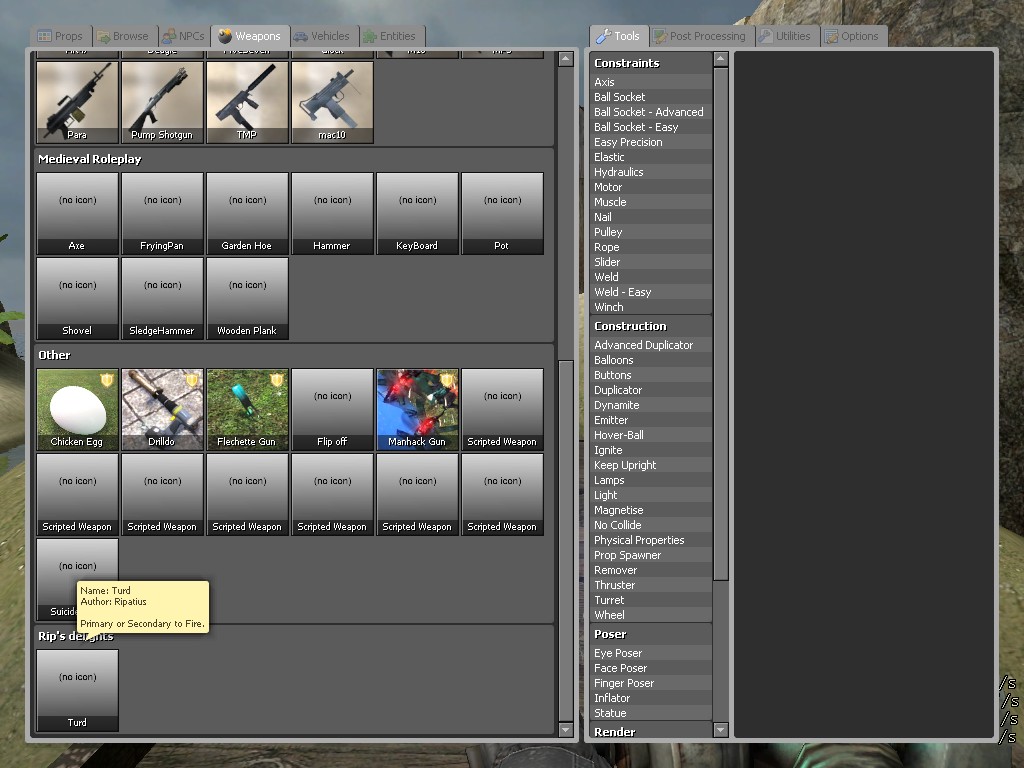Select the Drilldo weapon icon
1024x768 pixels.
click(x=162, y=409)
